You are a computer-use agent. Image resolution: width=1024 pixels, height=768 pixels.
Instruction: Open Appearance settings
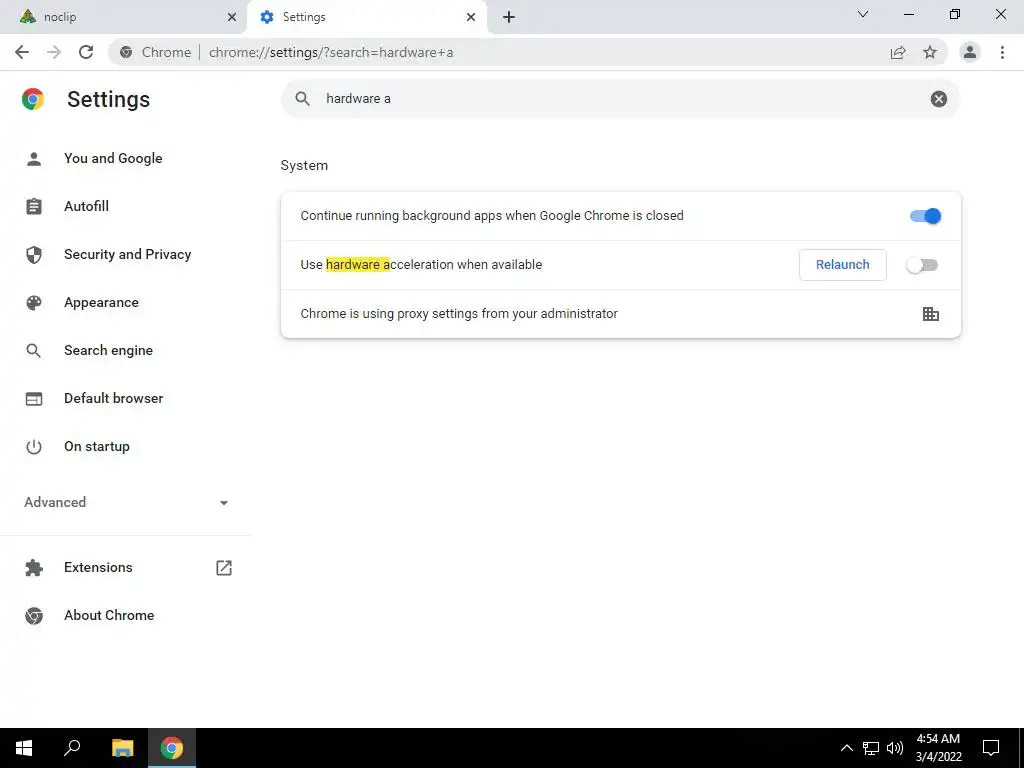coord(101,302)
